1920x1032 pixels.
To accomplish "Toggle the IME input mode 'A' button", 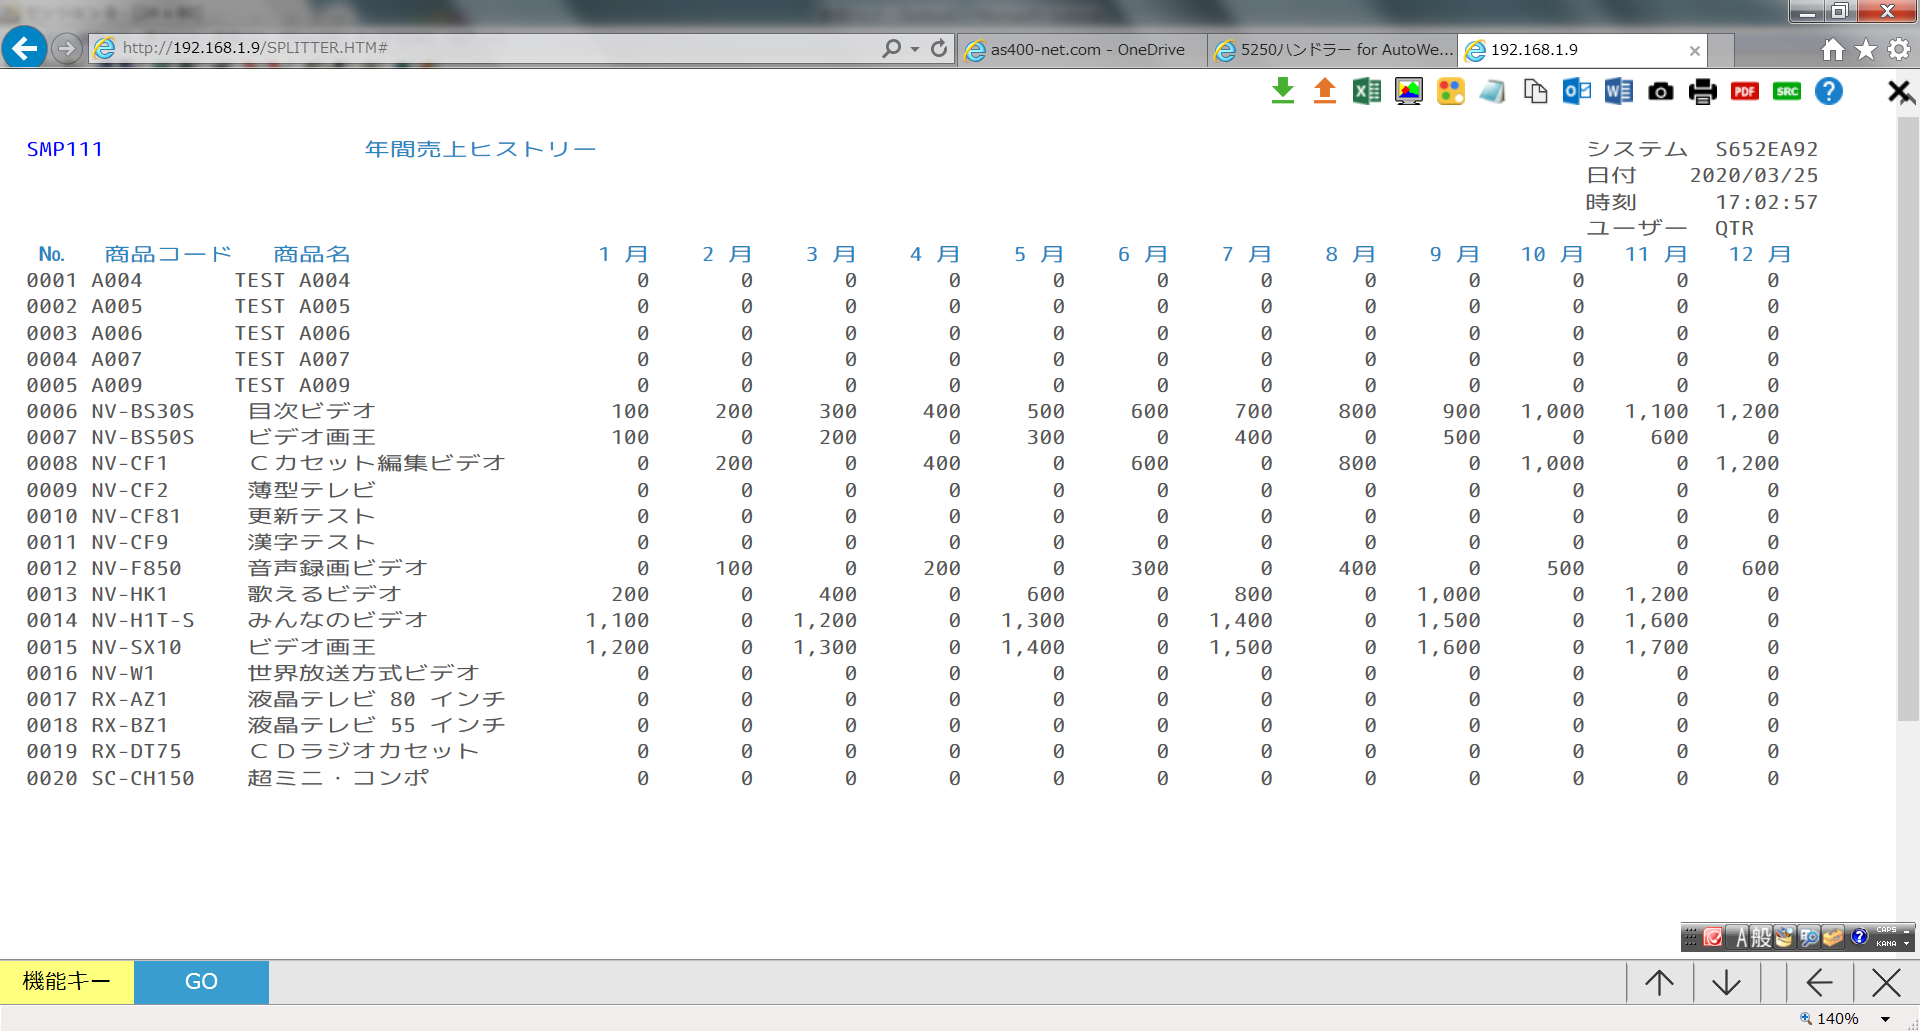I will (x=1742, y=937).
